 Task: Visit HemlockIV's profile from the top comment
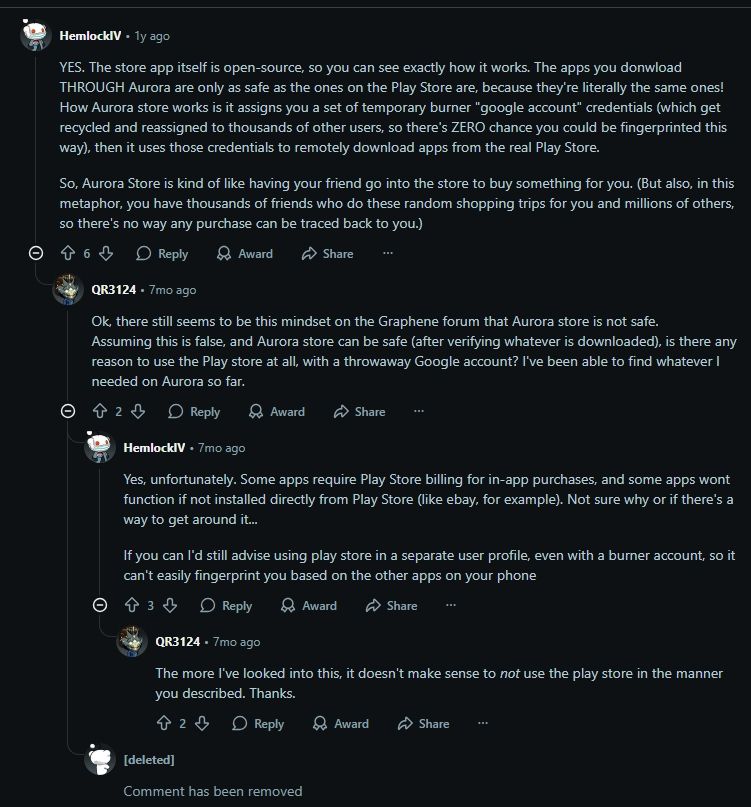pyautogui.click(x=90, y=36)
